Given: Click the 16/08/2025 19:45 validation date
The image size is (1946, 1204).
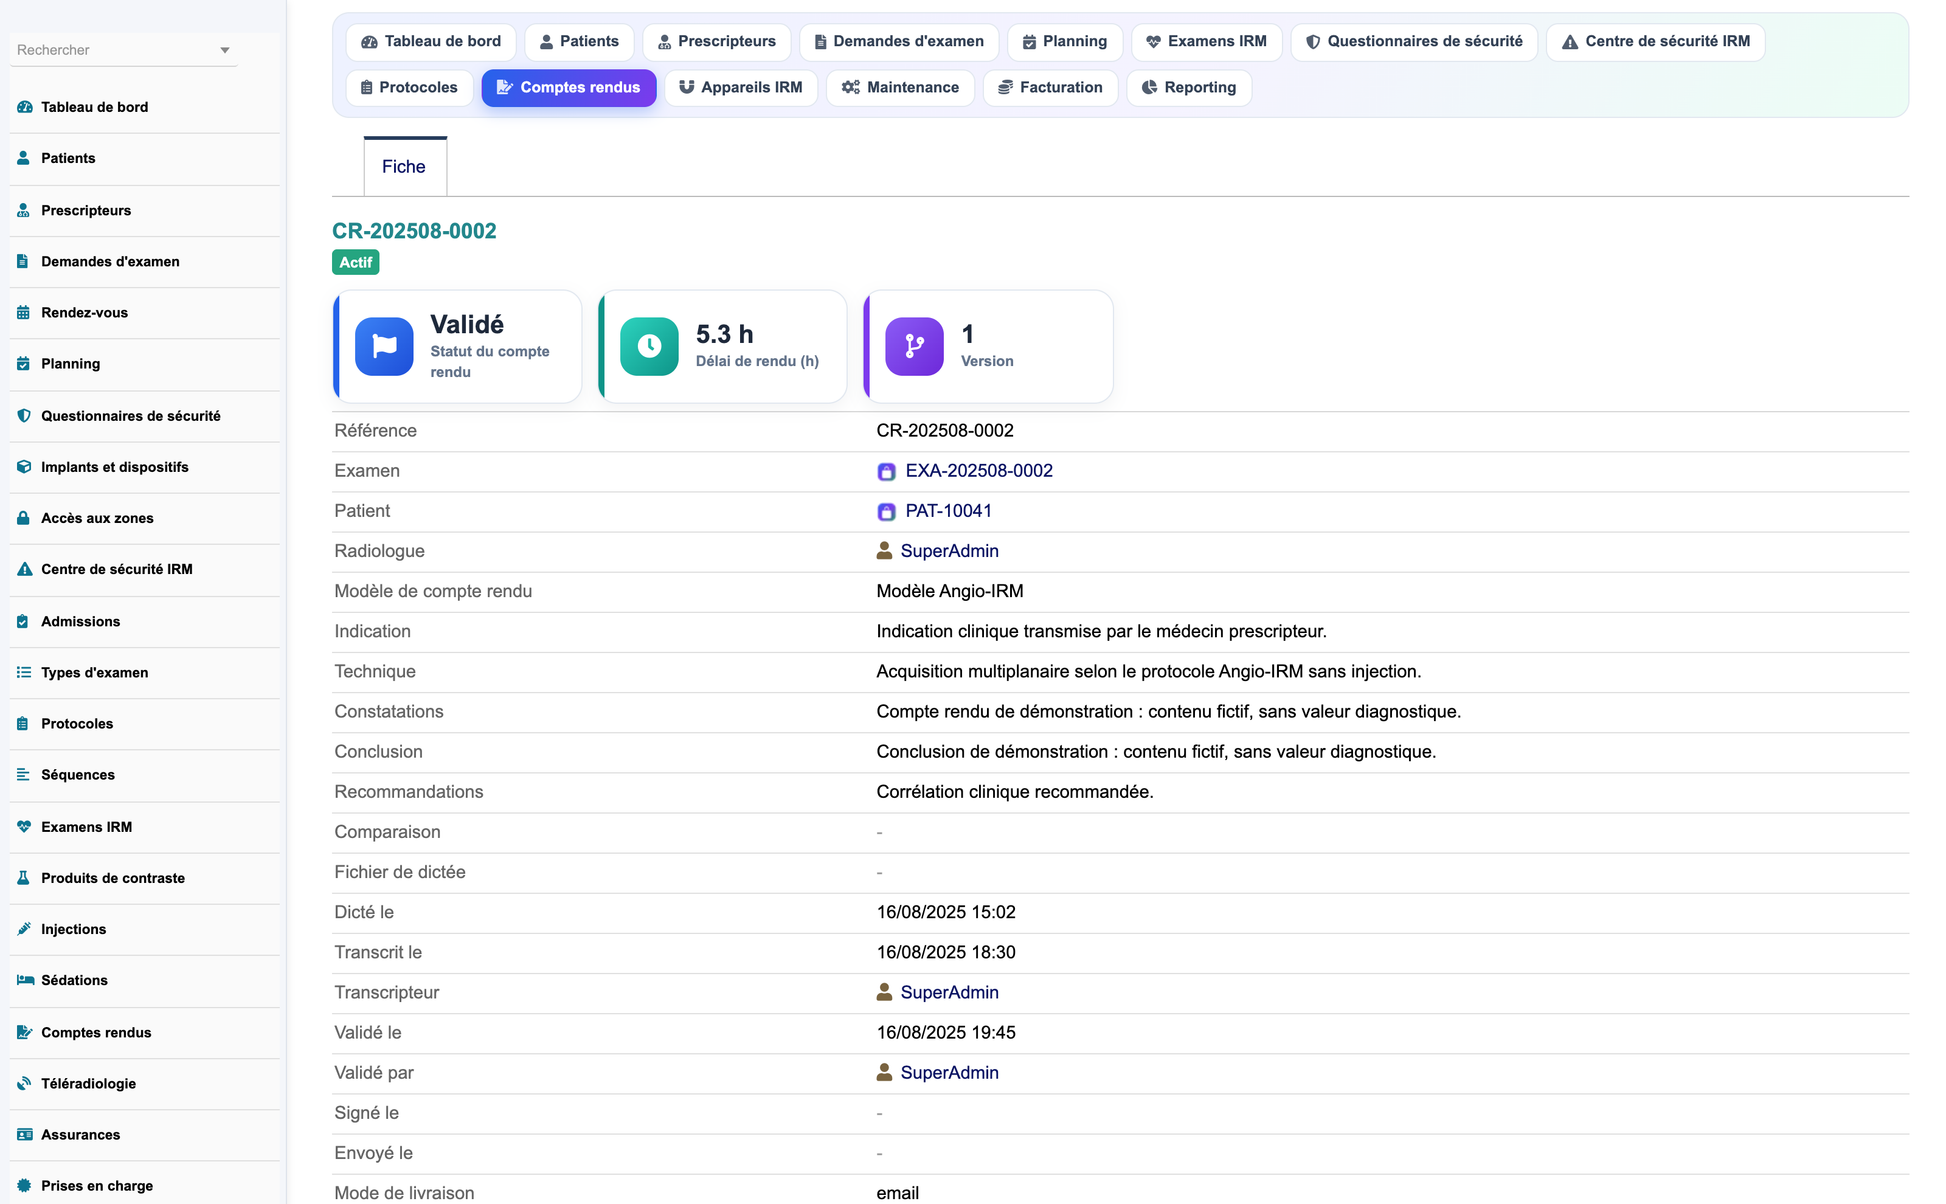Looking at the screenshot, I should (x=946, y=1033).
